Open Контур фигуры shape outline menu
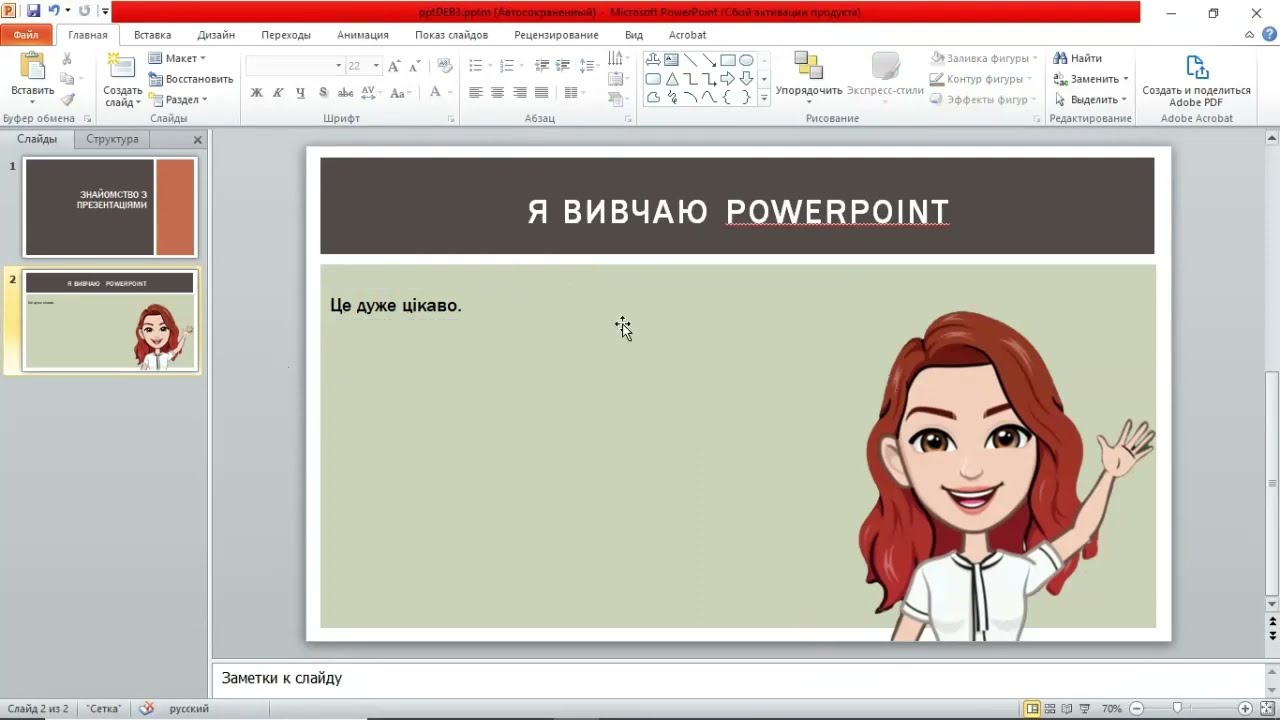 tap(980, 79)
